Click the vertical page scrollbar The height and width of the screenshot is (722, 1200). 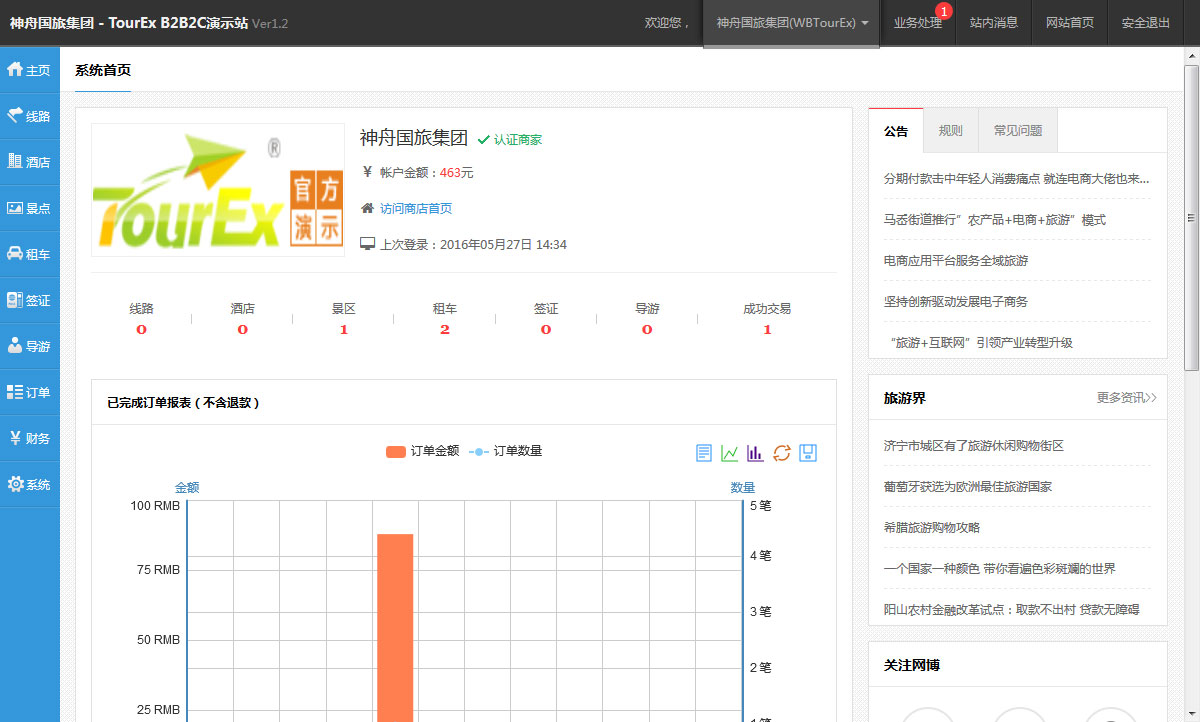click(1192, 218)
